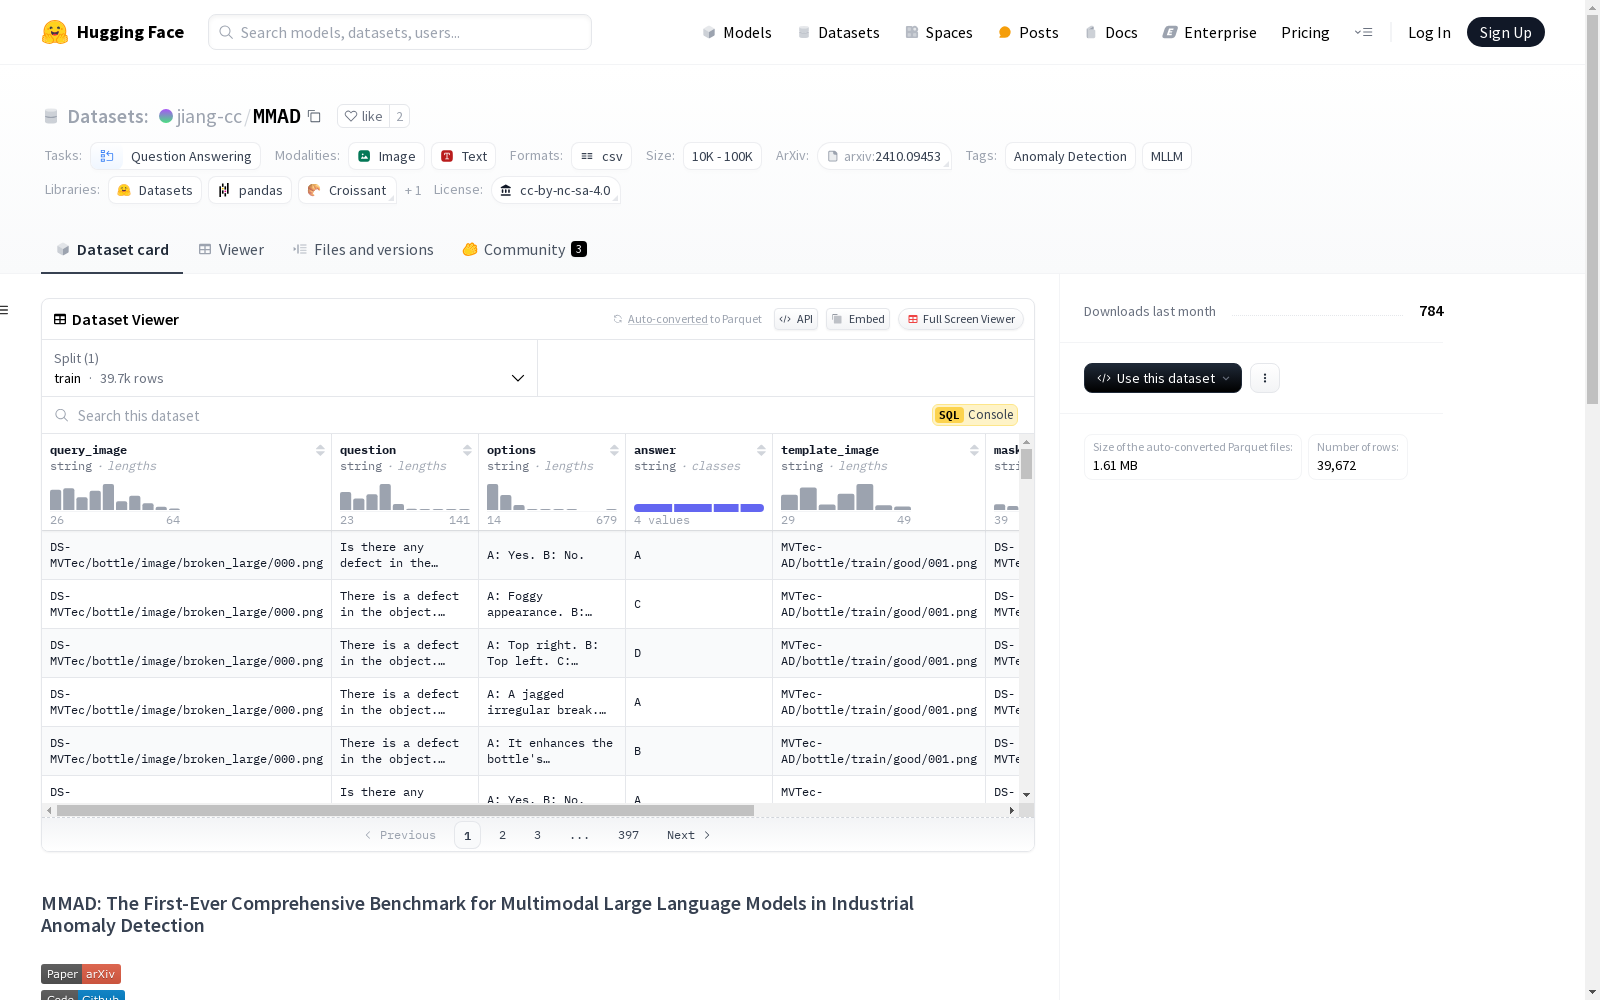Click the csv format tag

[x=602, y=156]
